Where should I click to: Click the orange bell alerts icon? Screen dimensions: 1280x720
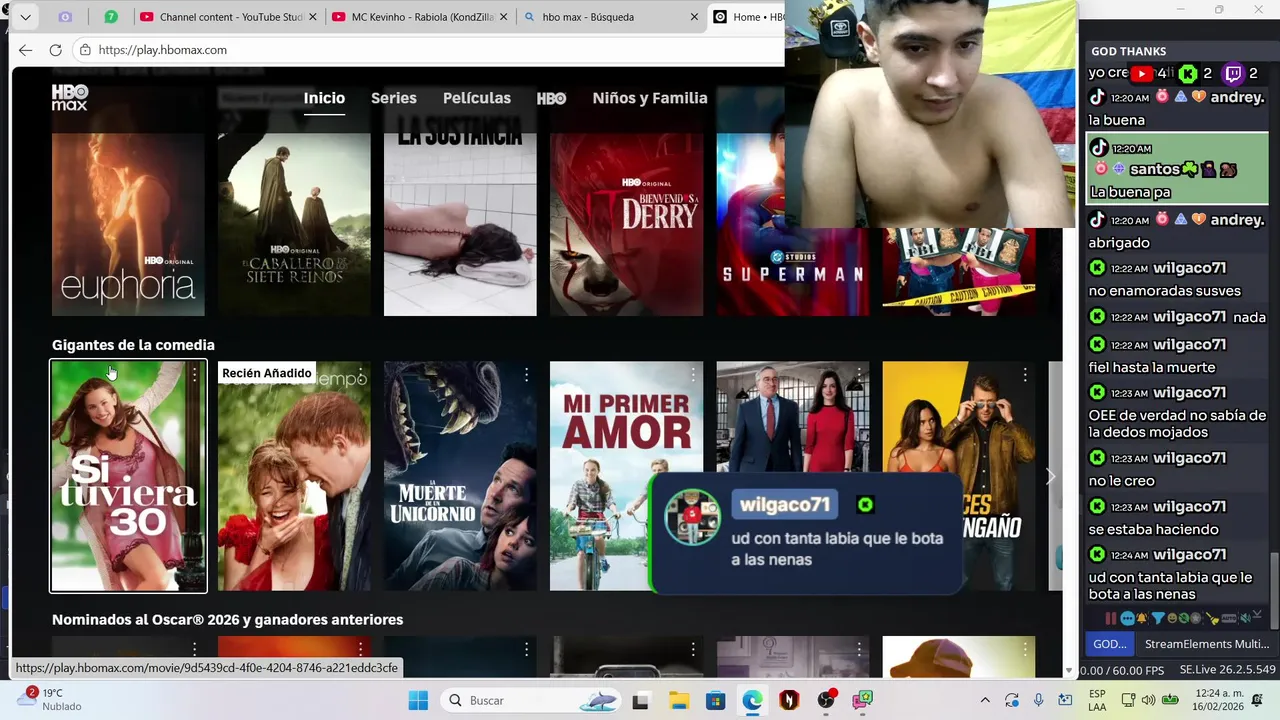1142,618
